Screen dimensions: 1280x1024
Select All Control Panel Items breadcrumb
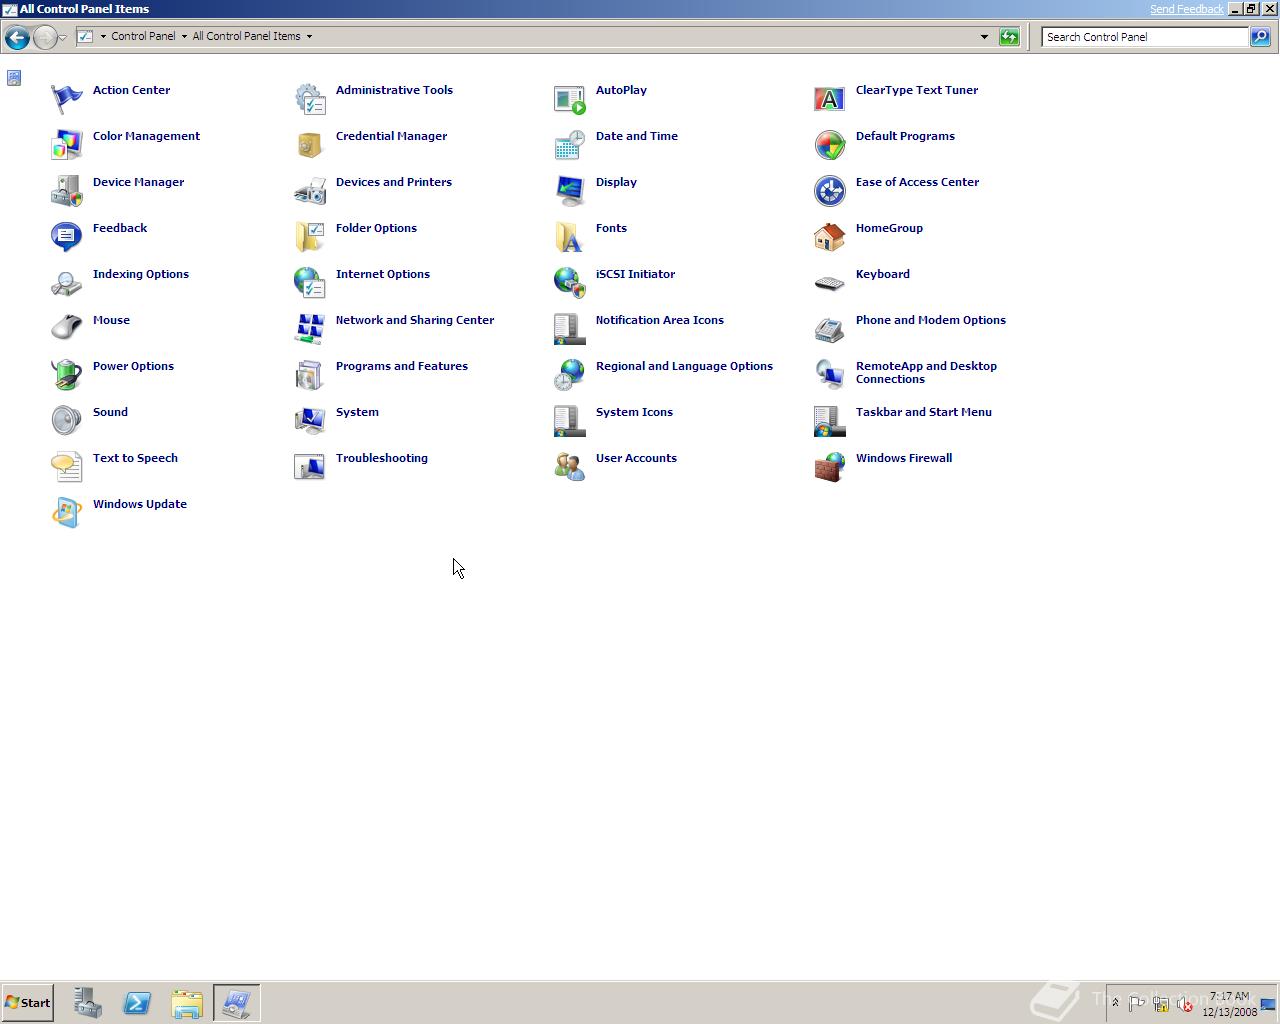(246, 36)
